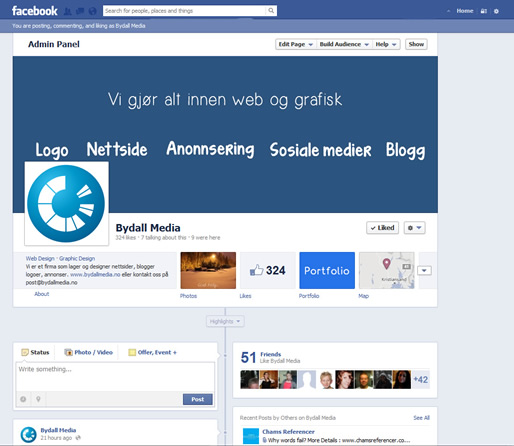
Task: Click the Photos label link
Action: pyautogui.click(x=188, y=296)
